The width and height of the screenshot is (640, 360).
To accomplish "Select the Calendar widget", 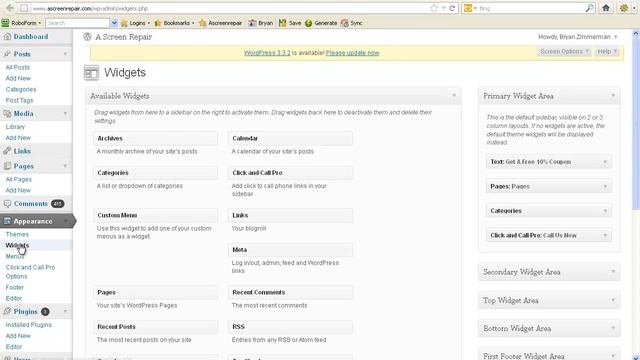I will pyautogui.click(x=290, y=138).
